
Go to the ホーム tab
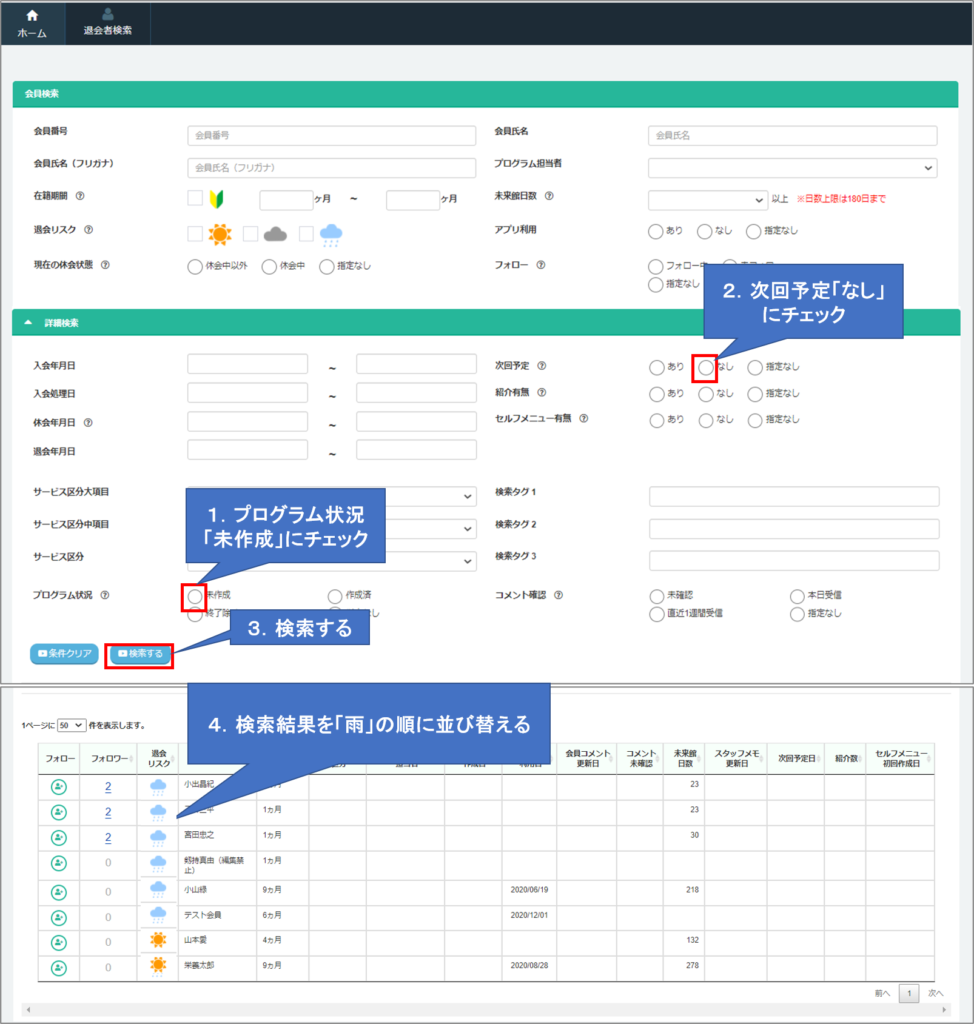point(32,23)
